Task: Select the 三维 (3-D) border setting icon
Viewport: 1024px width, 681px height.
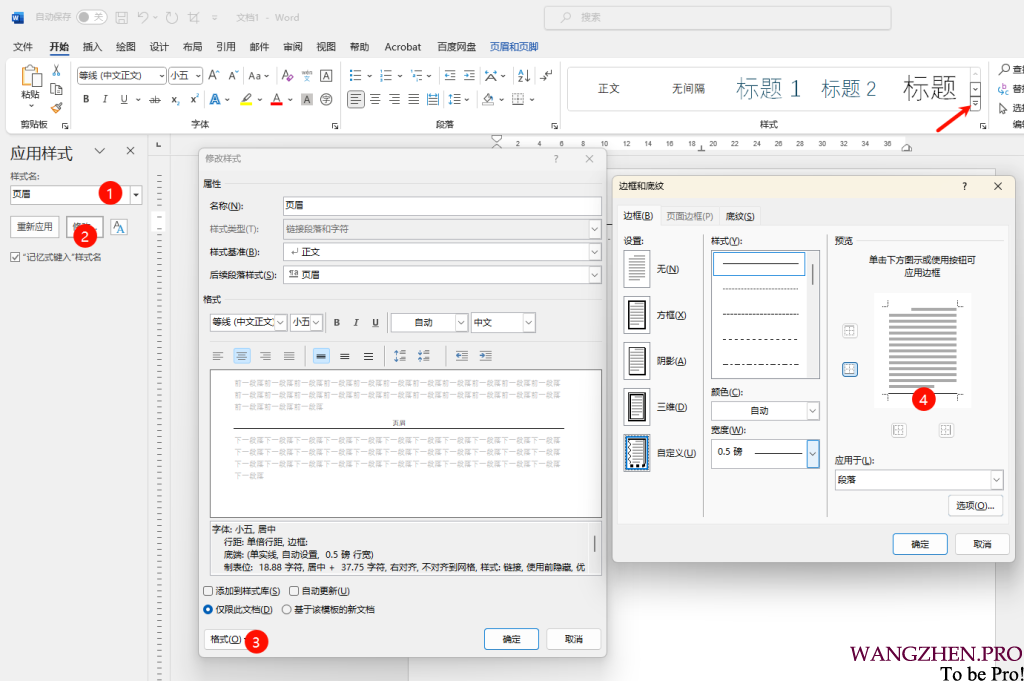Action: 636,406
